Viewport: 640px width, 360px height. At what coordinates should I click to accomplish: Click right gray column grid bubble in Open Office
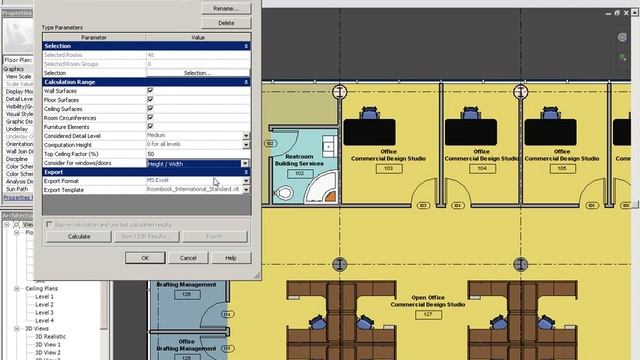click(x=520, y=264)
